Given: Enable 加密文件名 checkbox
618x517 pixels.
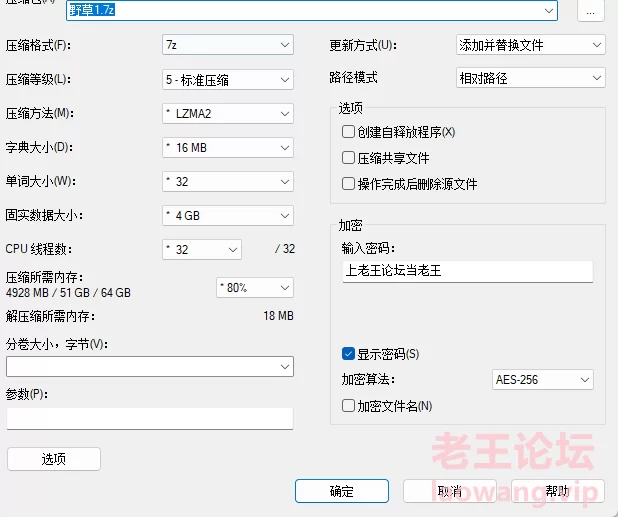Looking at the screenshot, I should (x=348, y=406).
